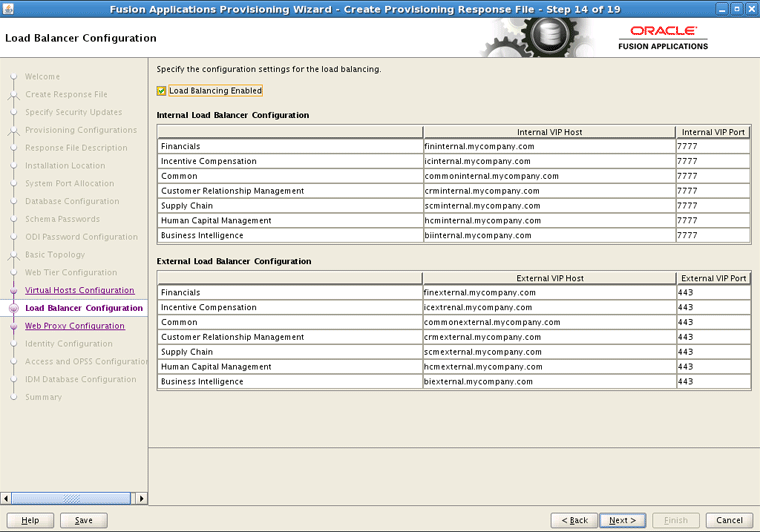760x532 pixels.
Task: Click the Welcome step in sidebar
Action: pyautogui.click(x=42, y=77)
